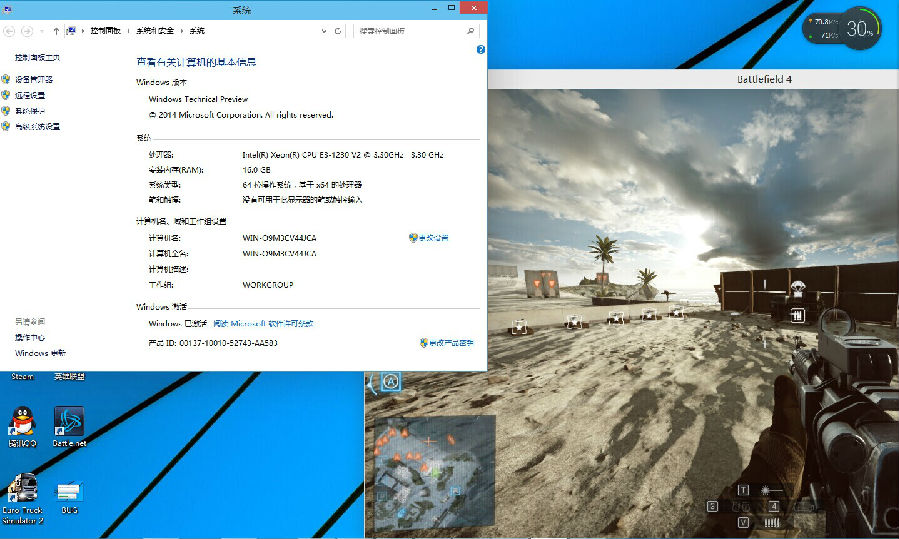This screenshot has width=899, height=539.
Task: Click the System window title bar icon
Action: click(x=7, y=9)
